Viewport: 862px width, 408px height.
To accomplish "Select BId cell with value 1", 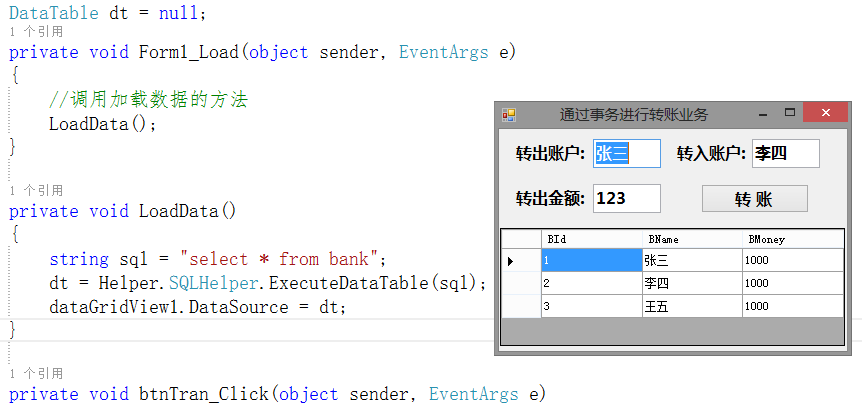I will pyautogui.click(x=592, y=260).
